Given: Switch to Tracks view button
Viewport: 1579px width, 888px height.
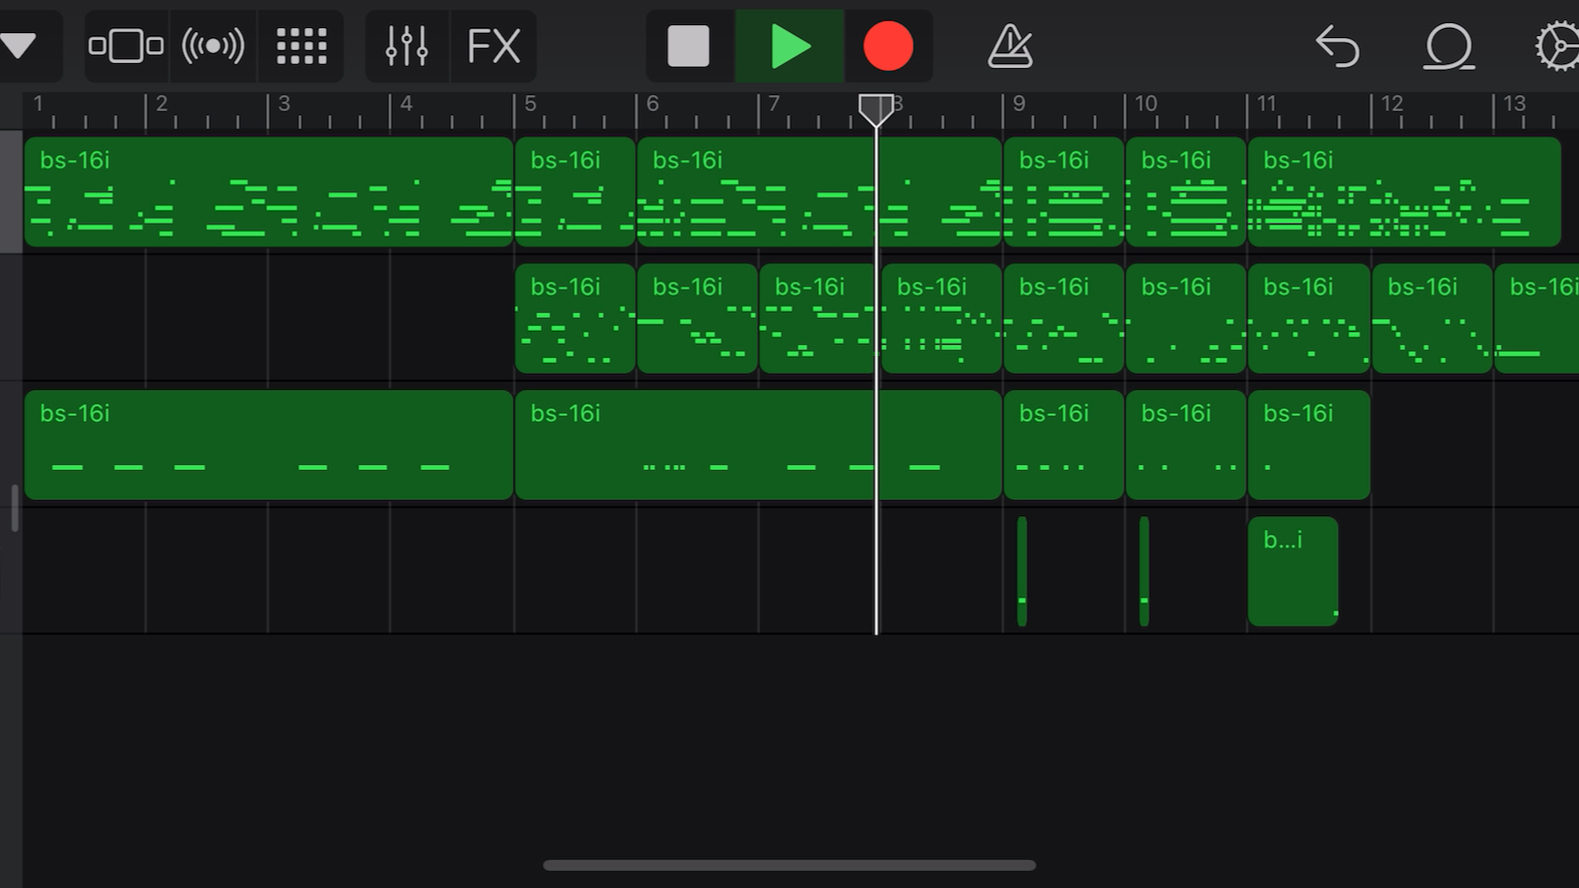Looking at the screenshot, I should coord(126,46).
